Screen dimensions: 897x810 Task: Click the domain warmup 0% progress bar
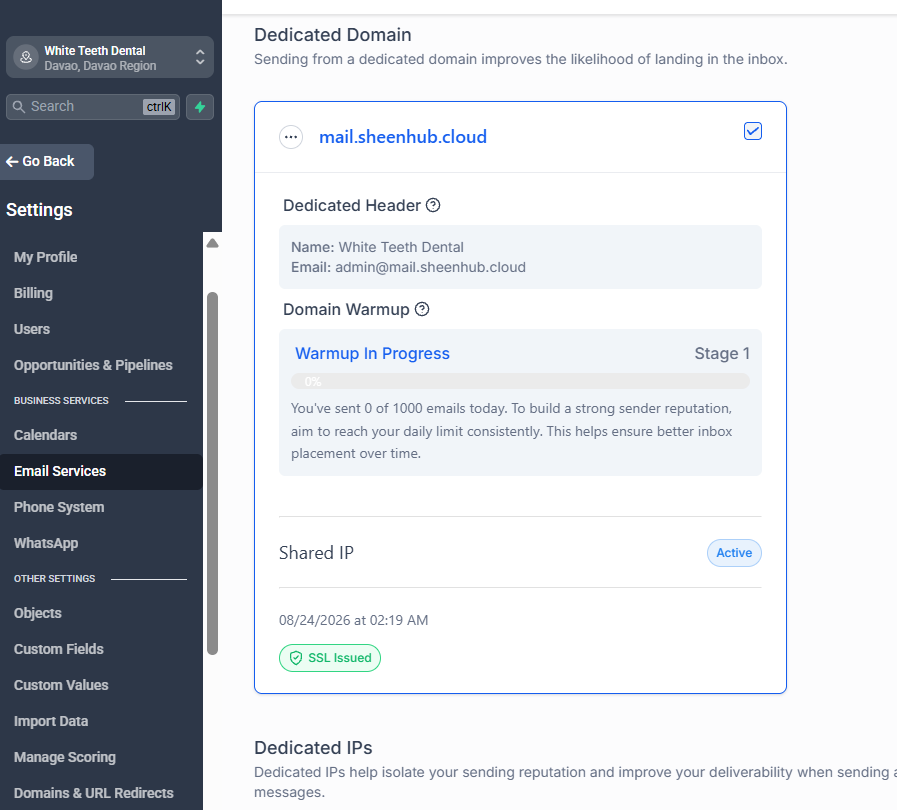pyautogui.click(x=520, y=381)
